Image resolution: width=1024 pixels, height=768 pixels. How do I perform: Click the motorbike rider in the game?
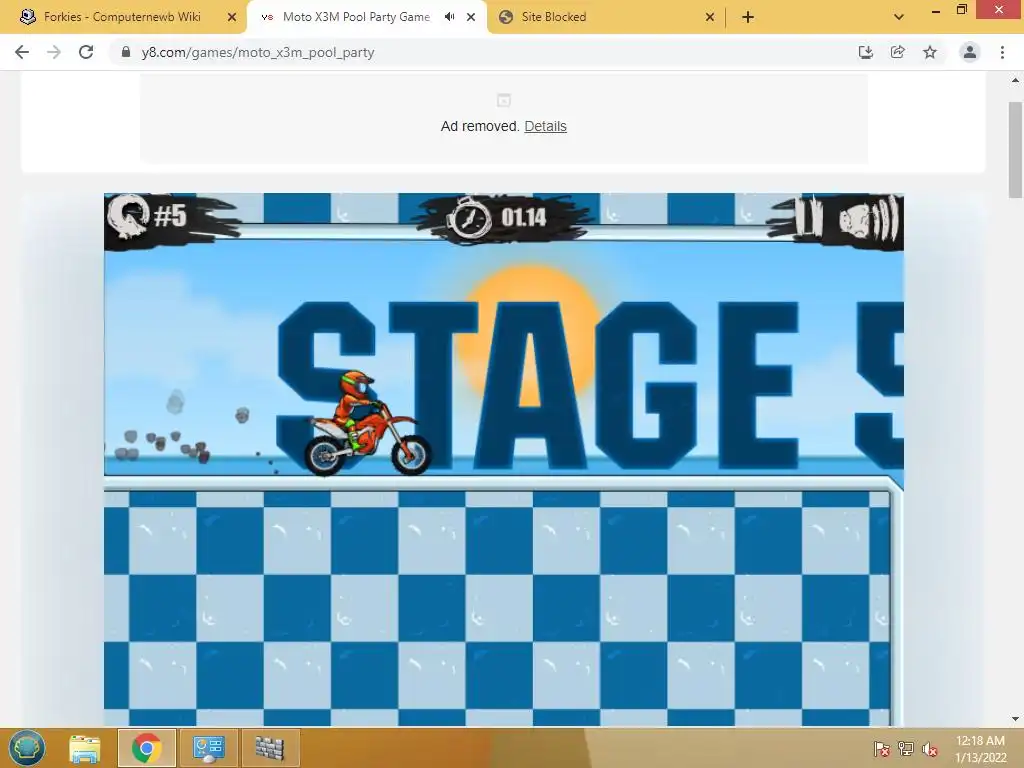click(367, 423)
